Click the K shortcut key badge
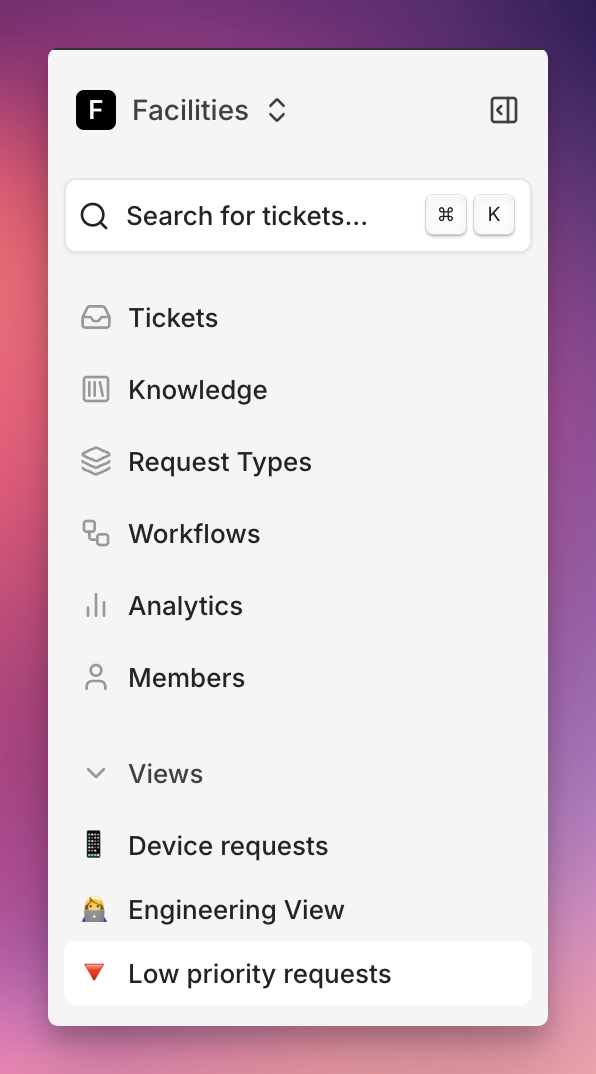This screenshot has width=596, height=1074. tap(494, 215)
